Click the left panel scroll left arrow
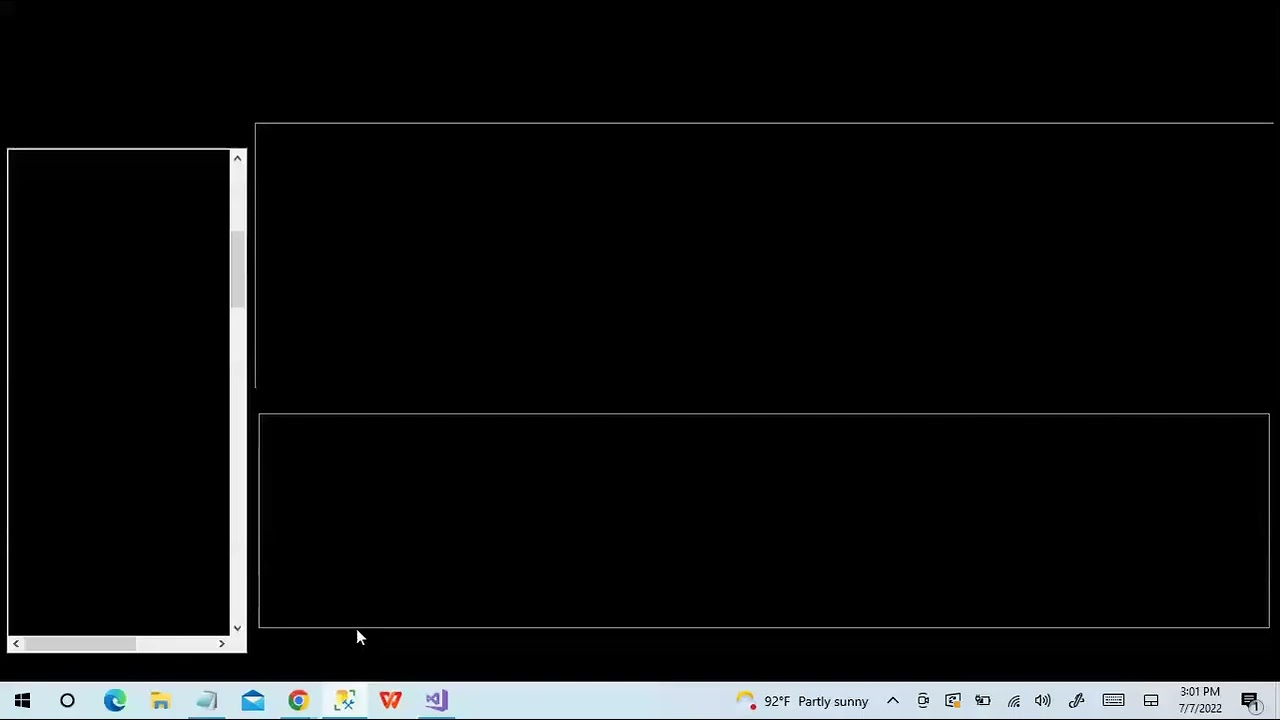Screen dimensions: 1280x720 point(16,644)
